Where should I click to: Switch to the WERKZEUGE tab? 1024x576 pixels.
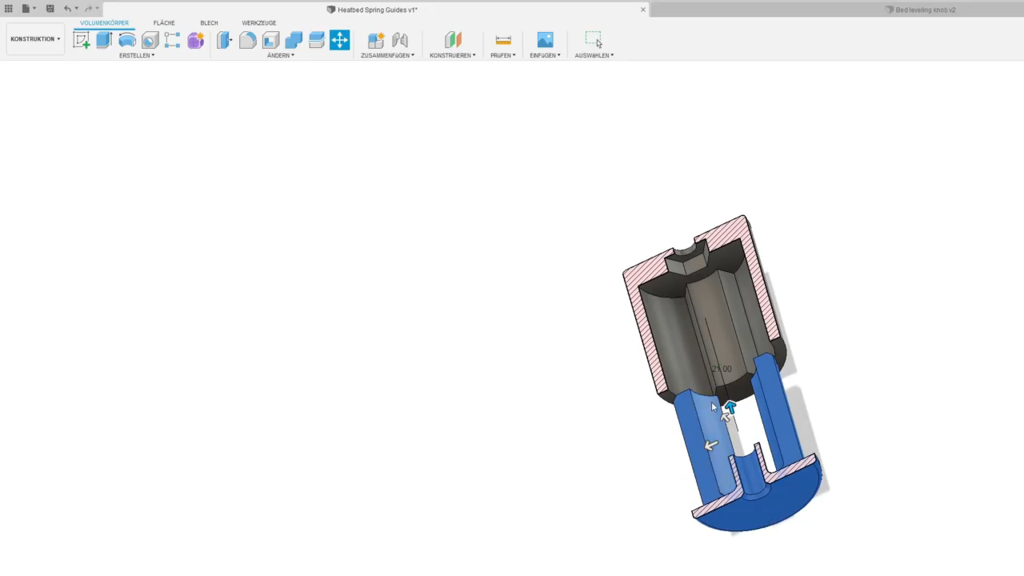259,23
